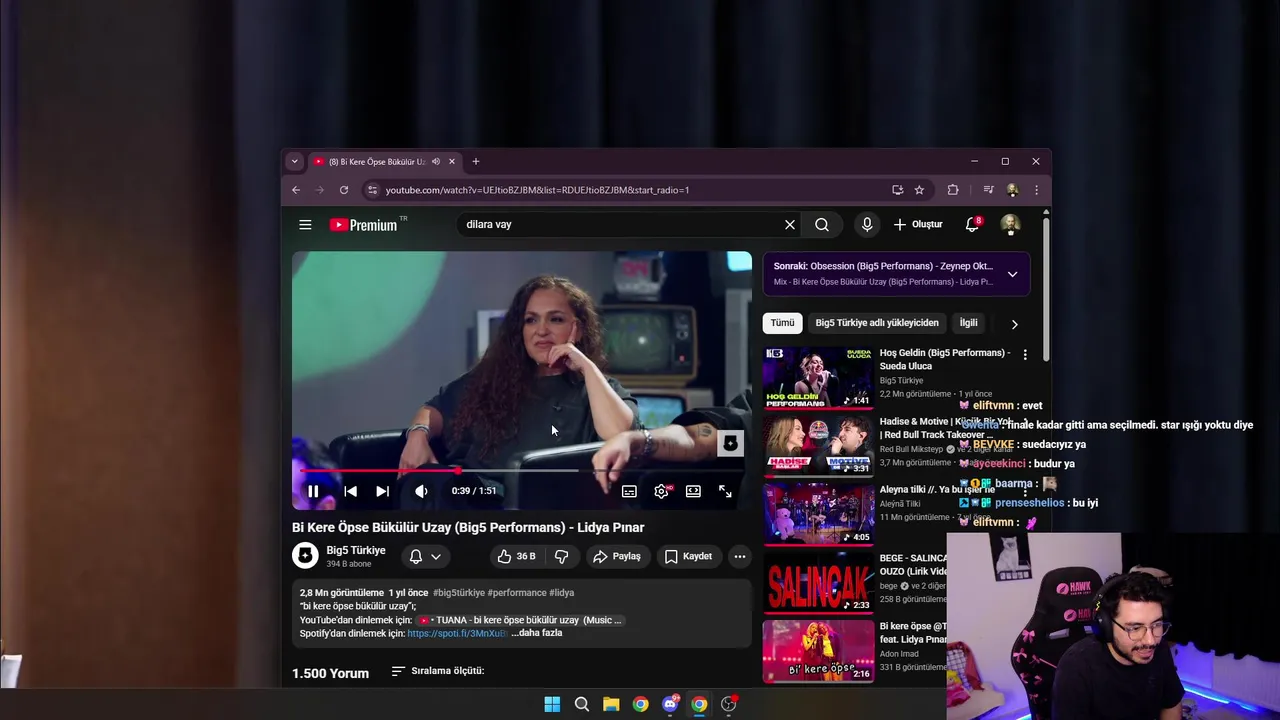Viewport: 1280px width, 720px height.
Task: Open File Explorer from taskbar
Action: click(x=611, y=704)
